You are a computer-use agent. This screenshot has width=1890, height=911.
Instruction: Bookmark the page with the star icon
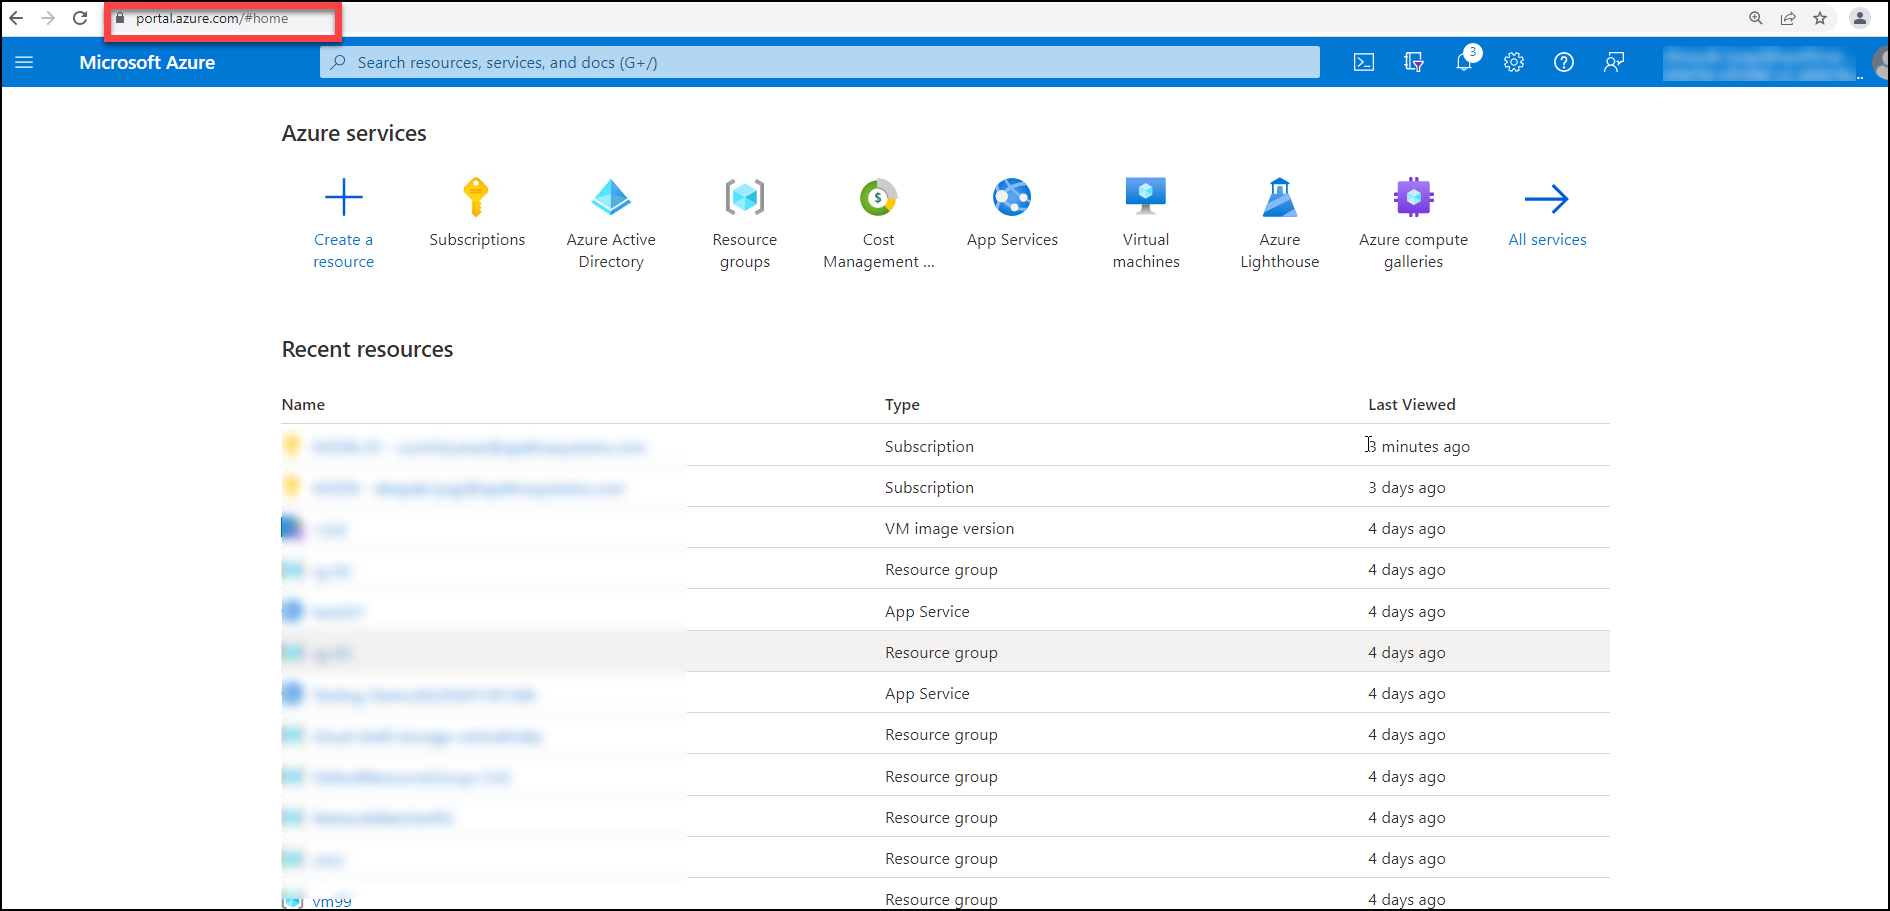pos(1820,18)
